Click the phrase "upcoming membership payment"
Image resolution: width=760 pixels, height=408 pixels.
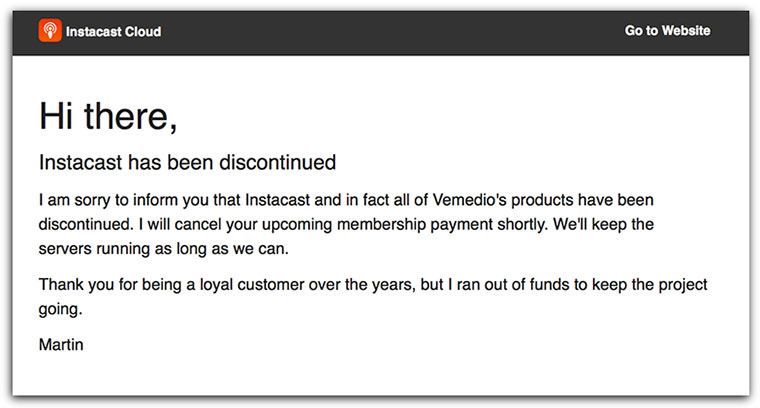354,224
